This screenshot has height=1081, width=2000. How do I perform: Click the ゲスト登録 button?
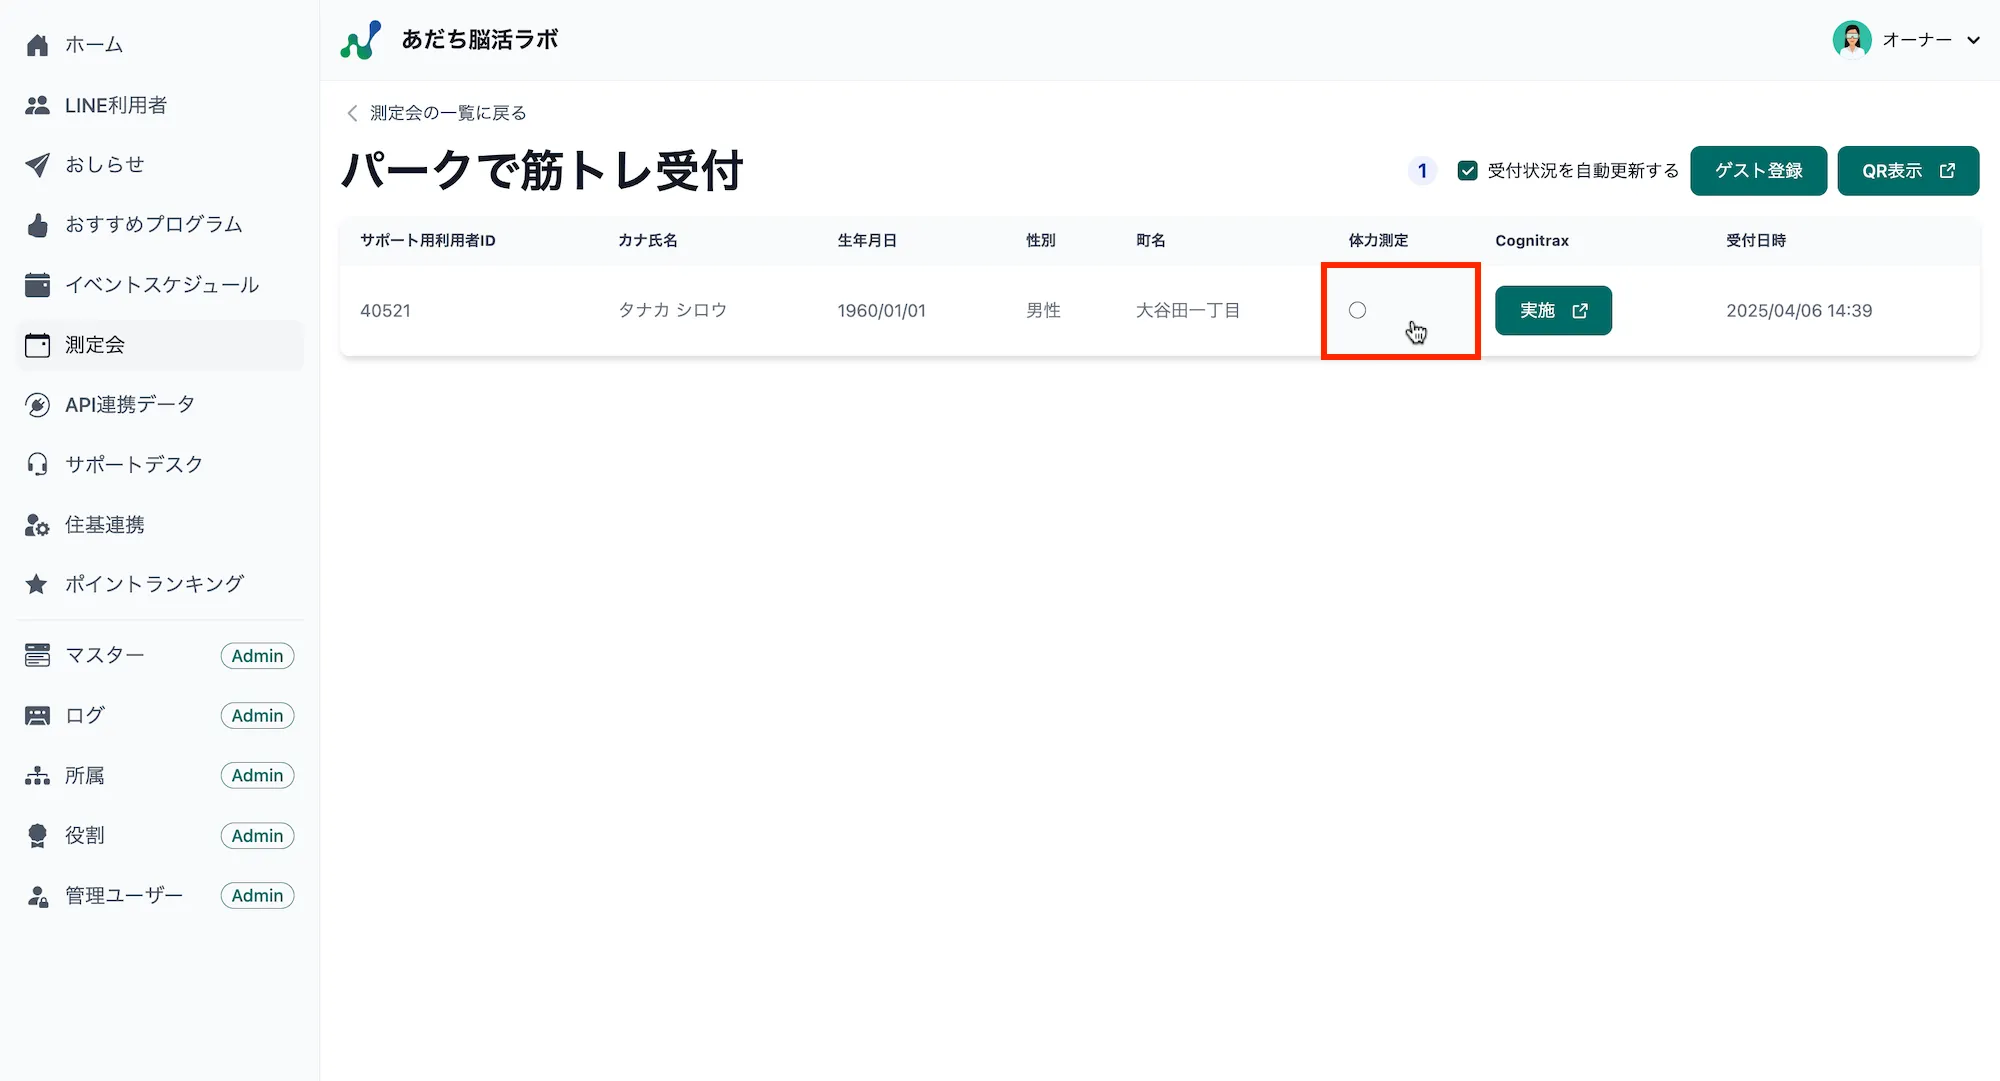(x=1758, y=170)
